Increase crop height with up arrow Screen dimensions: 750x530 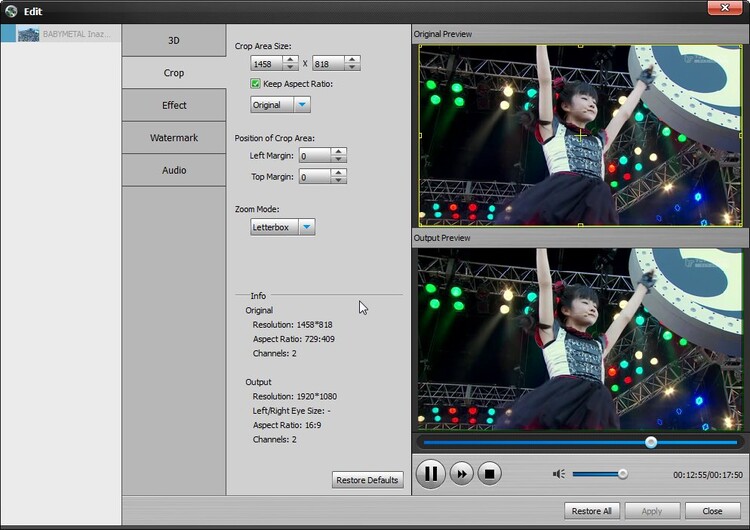(352, 59)
